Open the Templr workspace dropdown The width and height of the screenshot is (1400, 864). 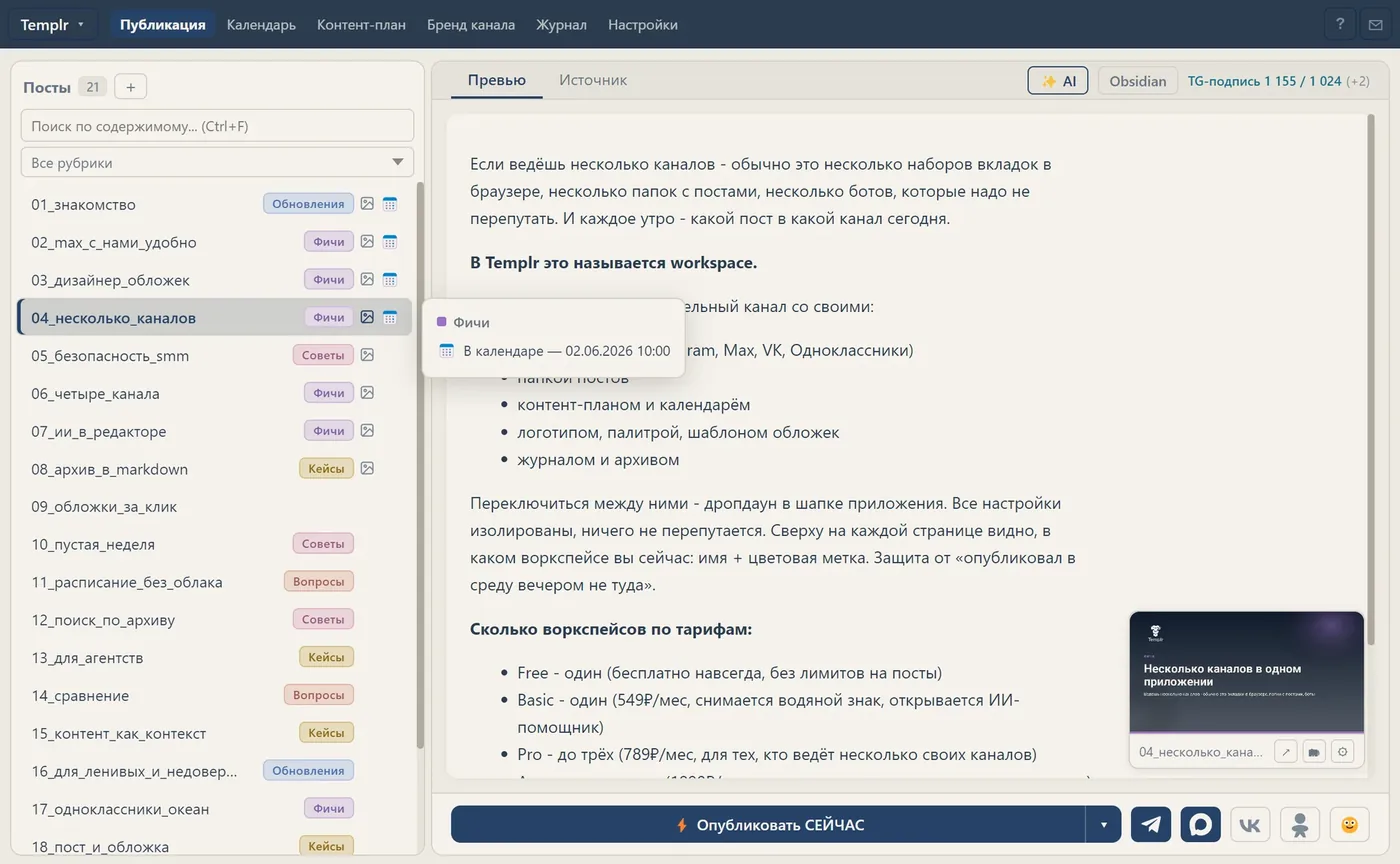point(53,24)
